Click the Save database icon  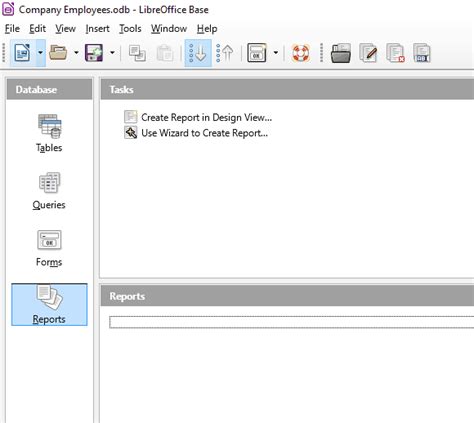pos(94,53)
